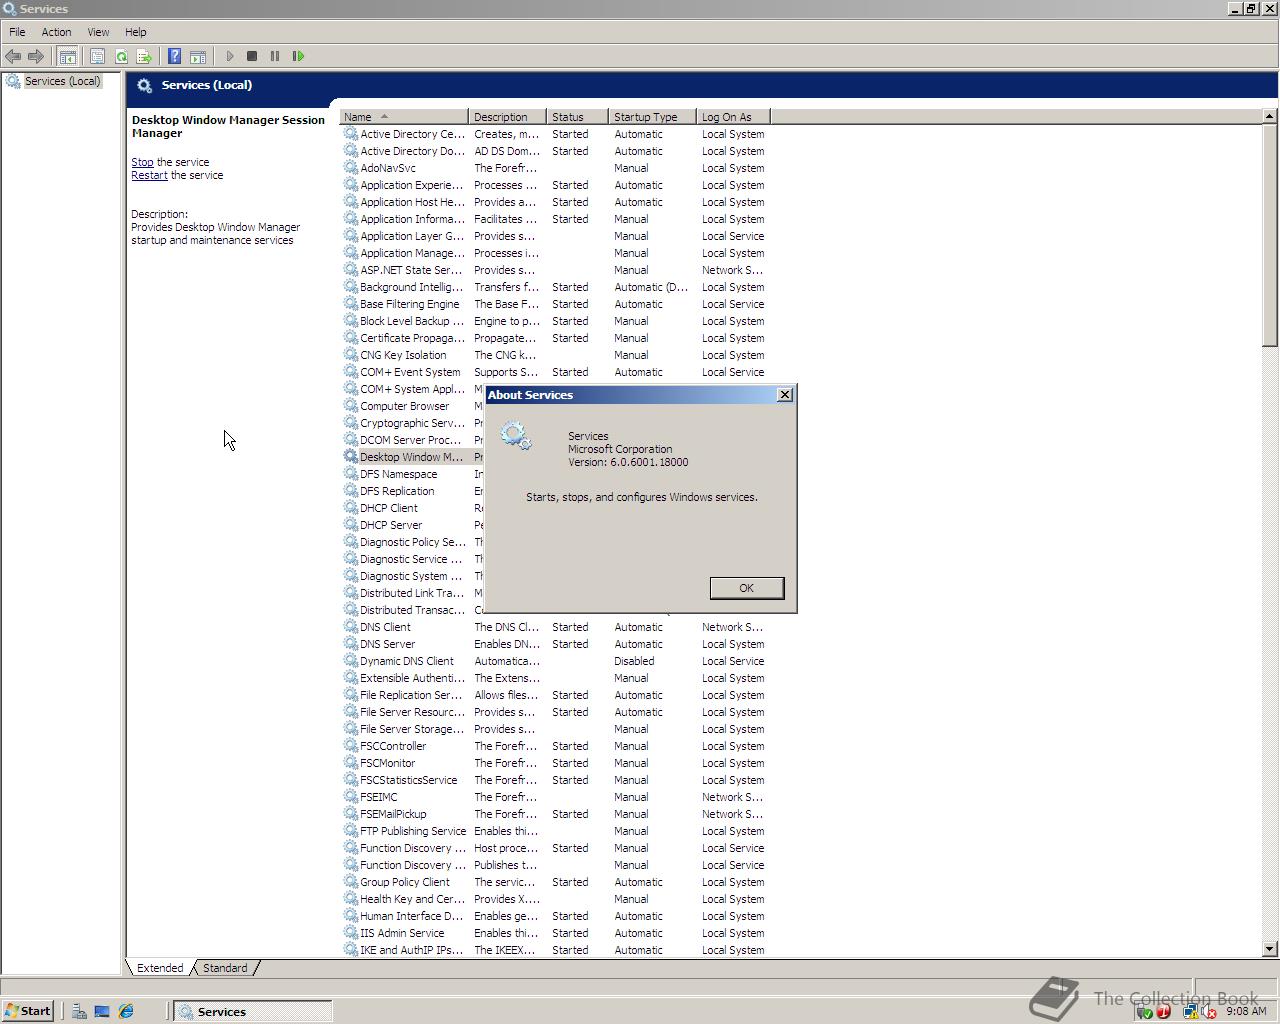Click the gear icon beside AdoNavSvc
The width and height of the screenshot is (1280, 1024).
coord(351,168)
